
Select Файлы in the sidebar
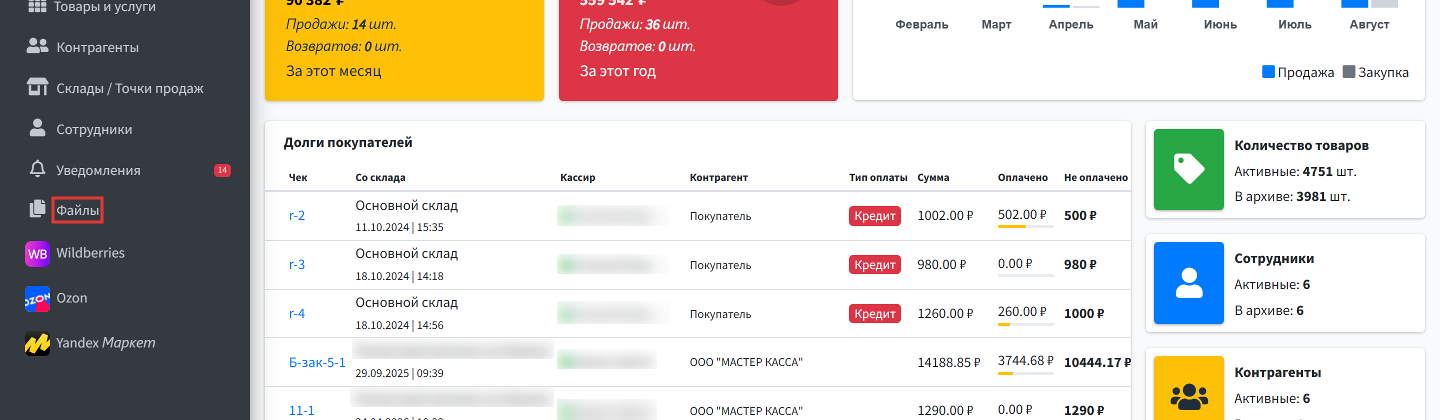coord(78,210)
